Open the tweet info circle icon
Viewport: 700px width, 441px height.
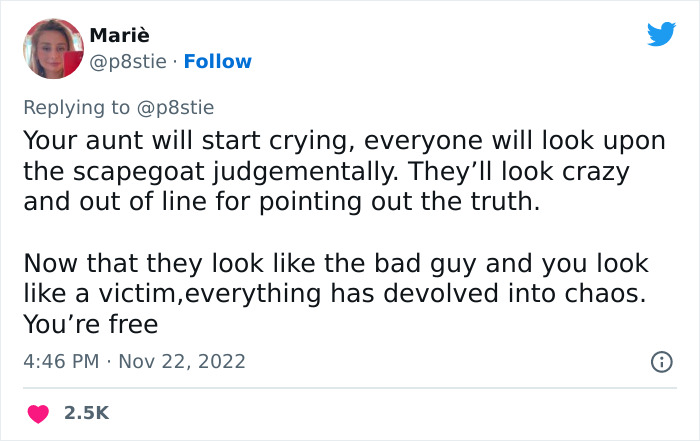661,360
